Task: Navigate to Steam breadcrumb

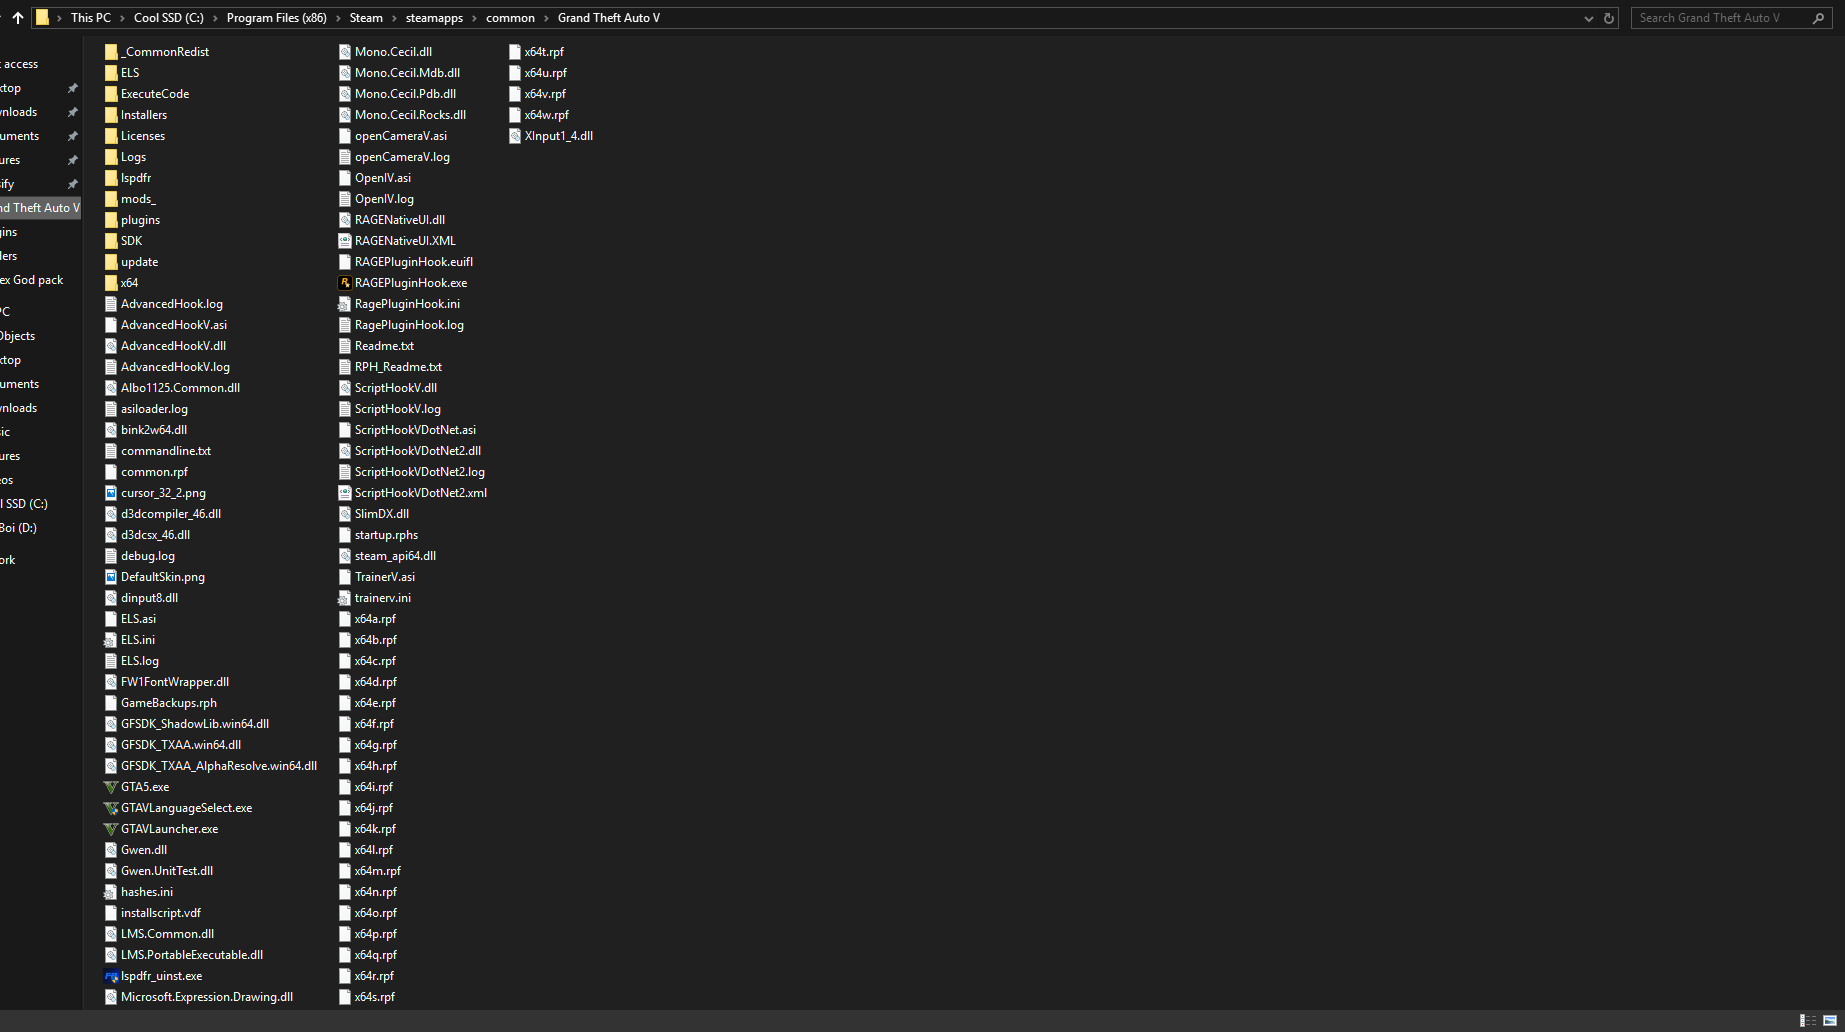Action: (x=366, y=18)
